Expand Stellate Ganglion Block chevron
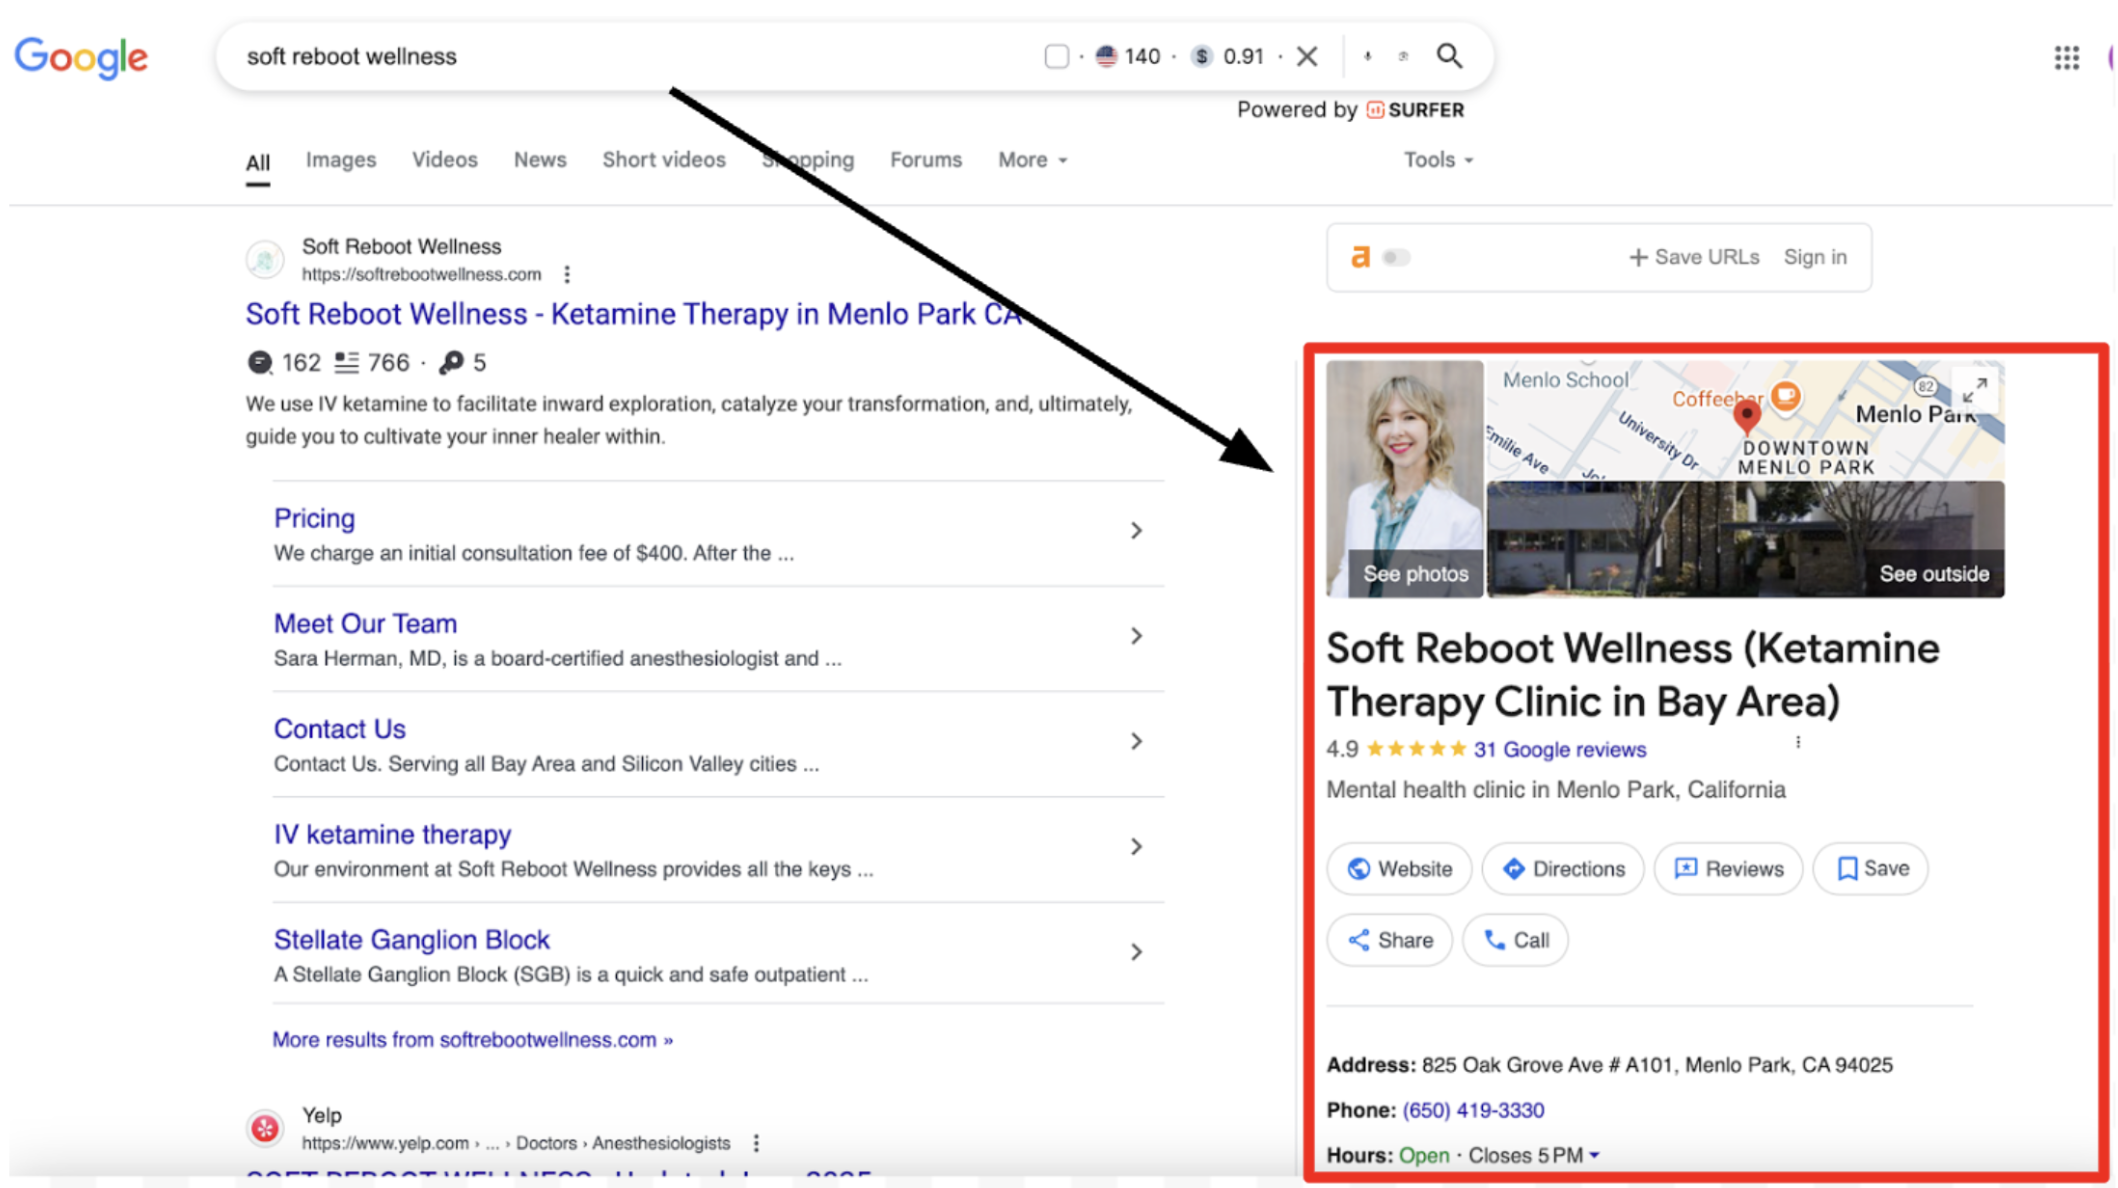 tap(1136, 952)
